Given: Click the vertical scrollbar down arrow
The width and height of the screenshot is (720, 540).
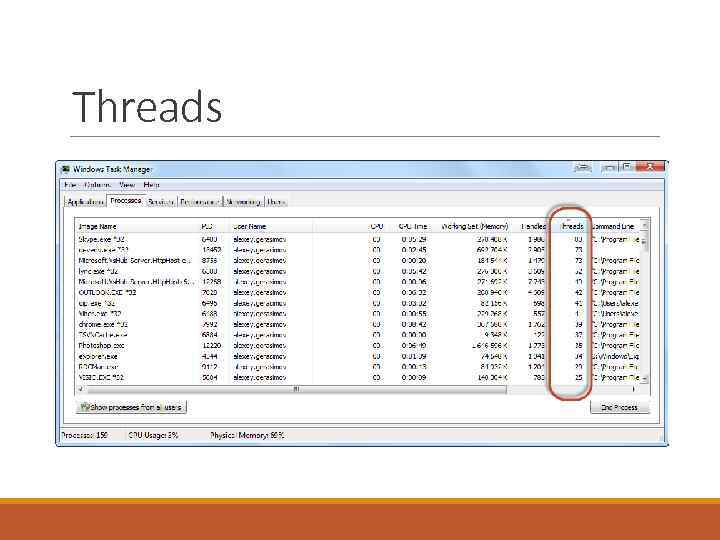Looking at the screenshot, I should 644,378.
